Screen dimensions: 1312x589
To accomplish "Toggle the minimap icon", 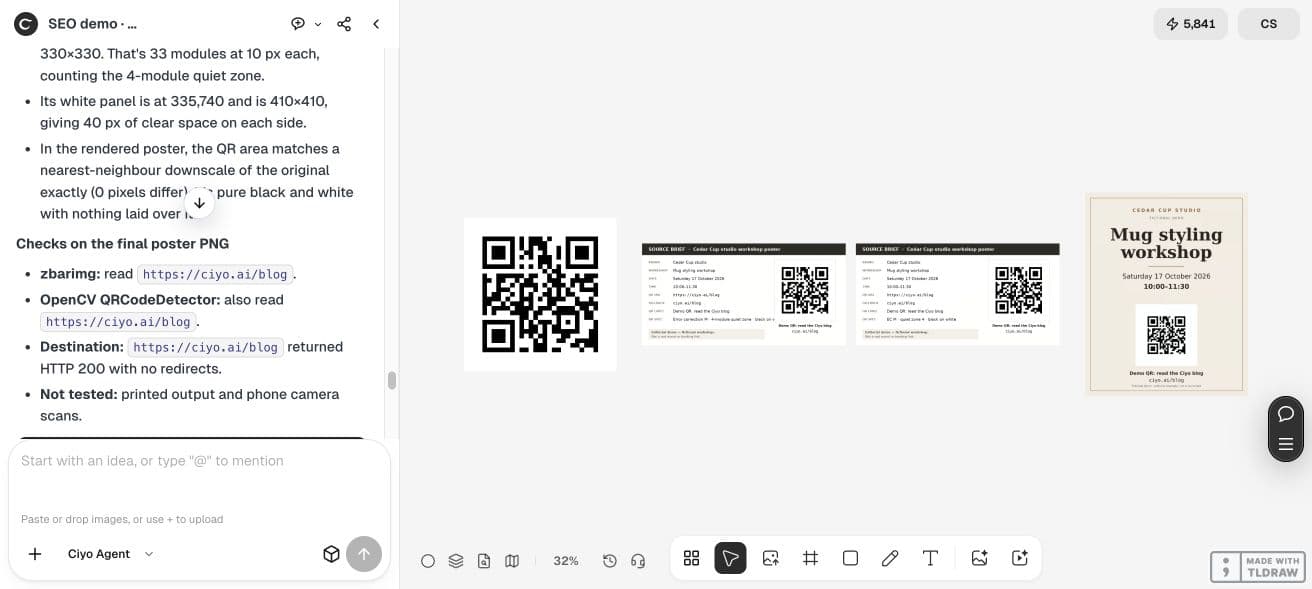I will 512,561.
